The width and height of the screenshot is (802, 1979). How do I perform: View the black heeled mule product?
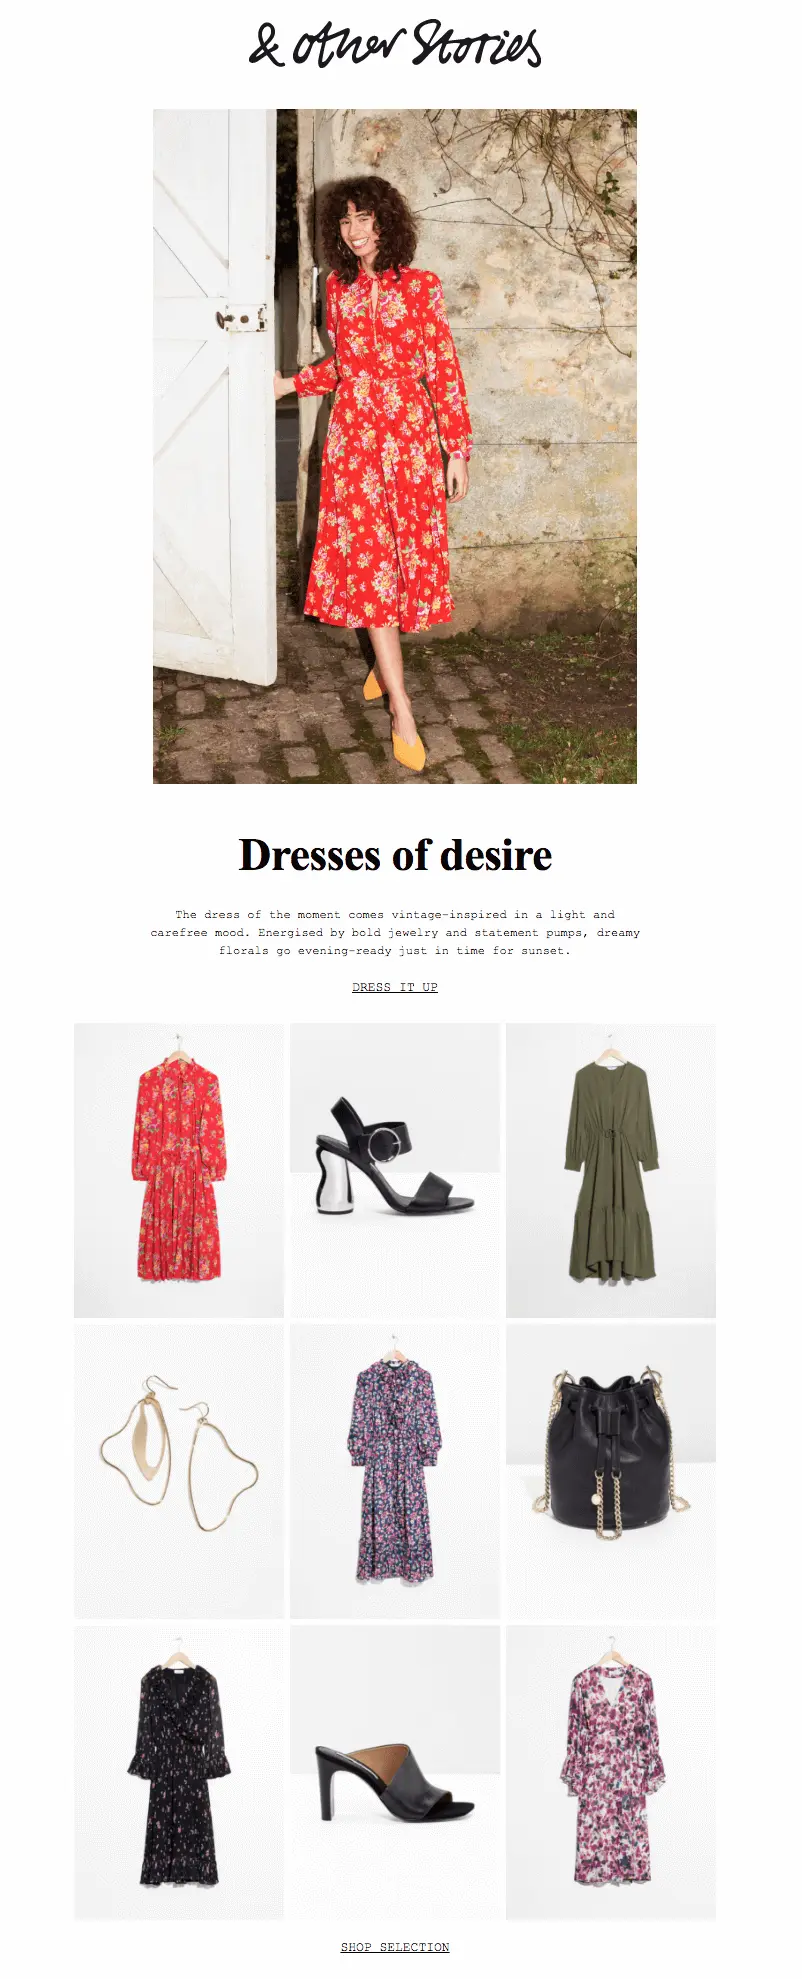point(395,1772)
